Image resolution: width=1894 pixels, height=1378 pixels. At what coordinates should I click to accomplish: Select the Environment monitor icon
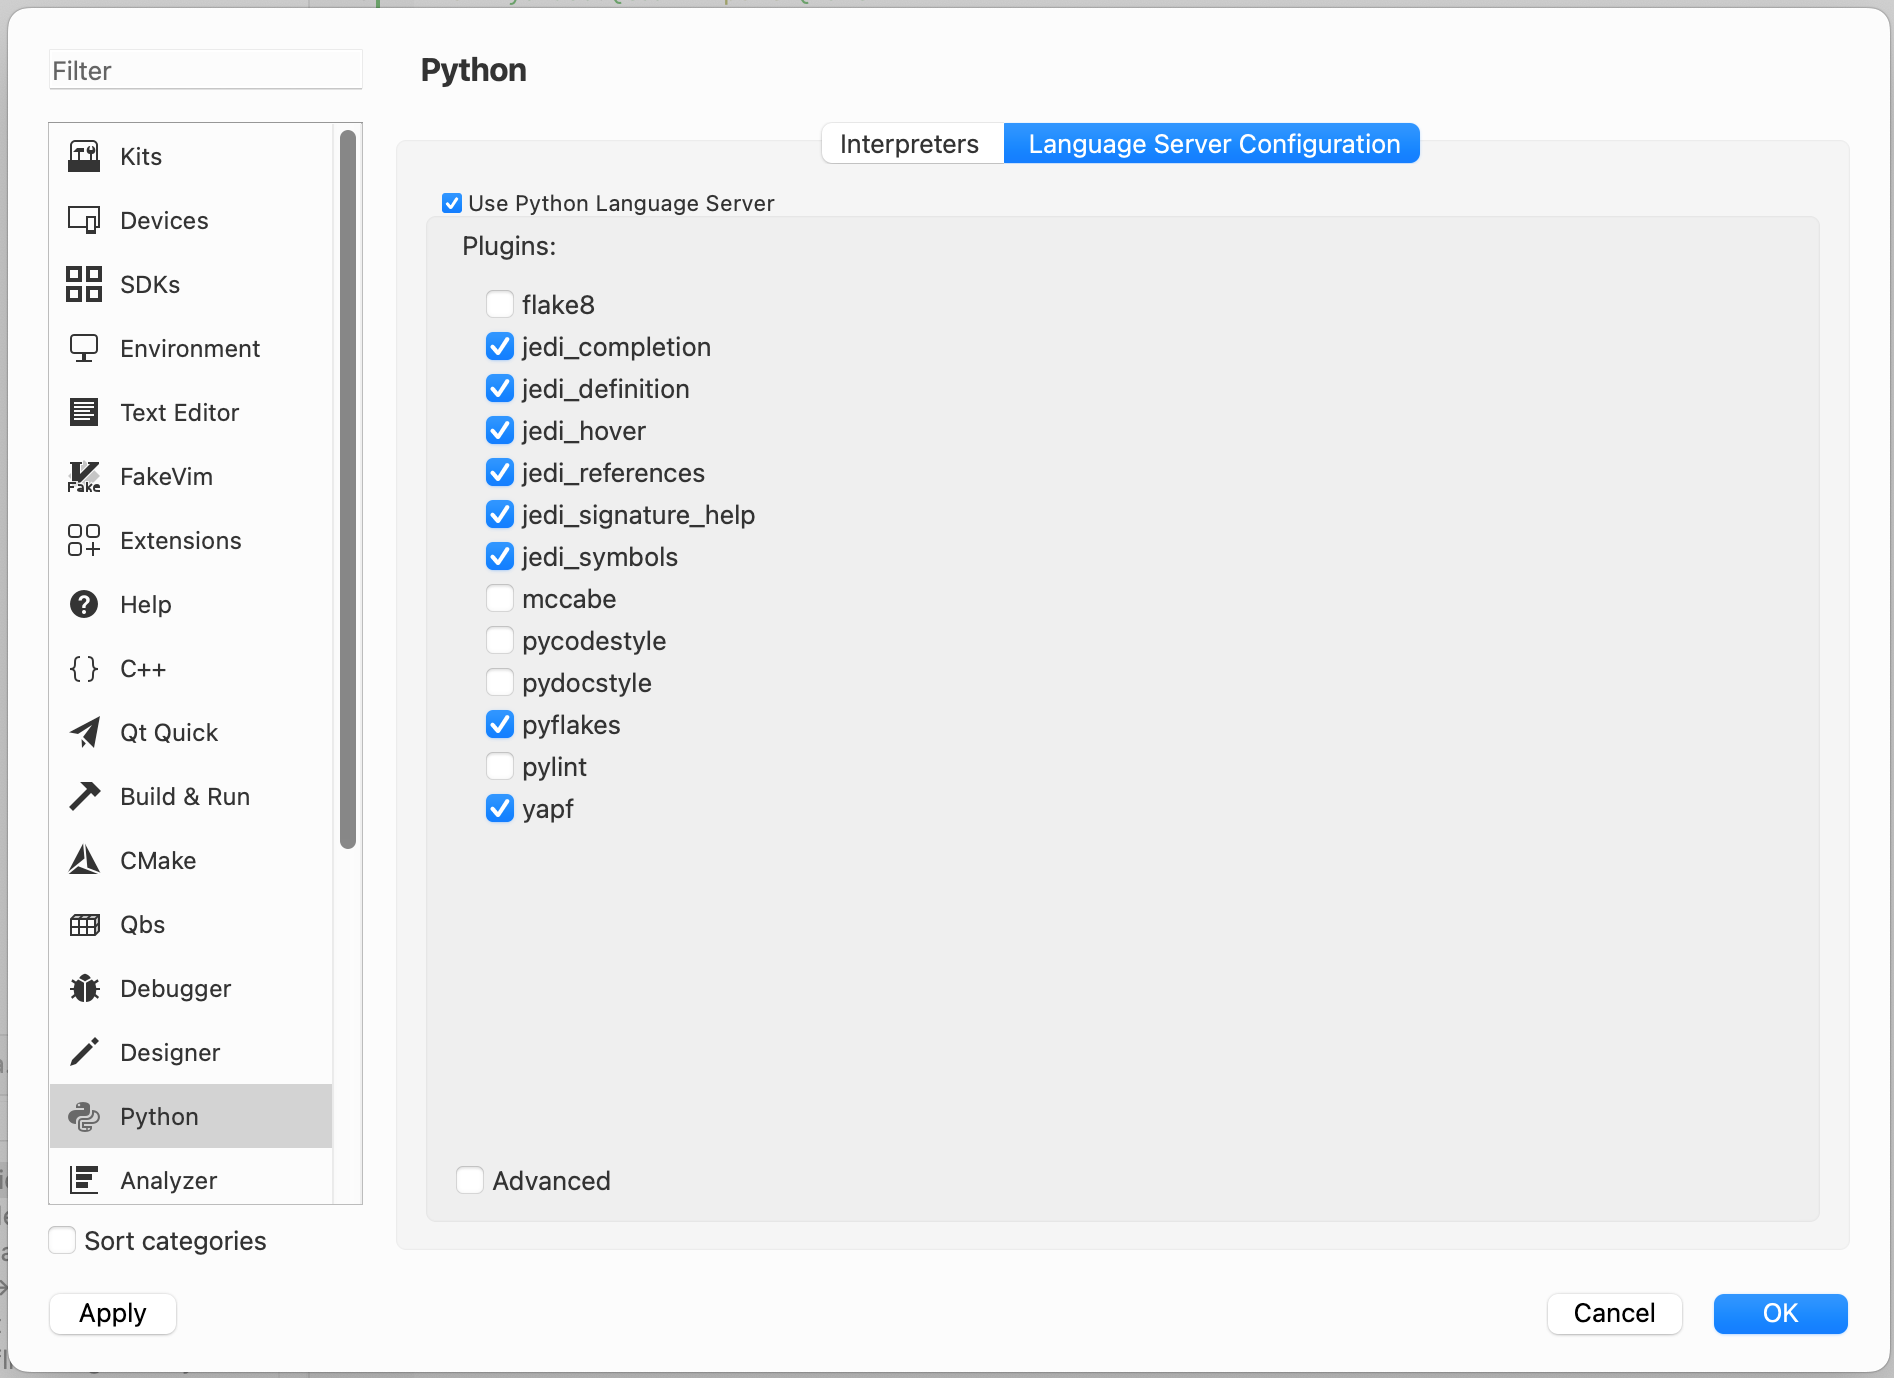[x=84, y=348]
